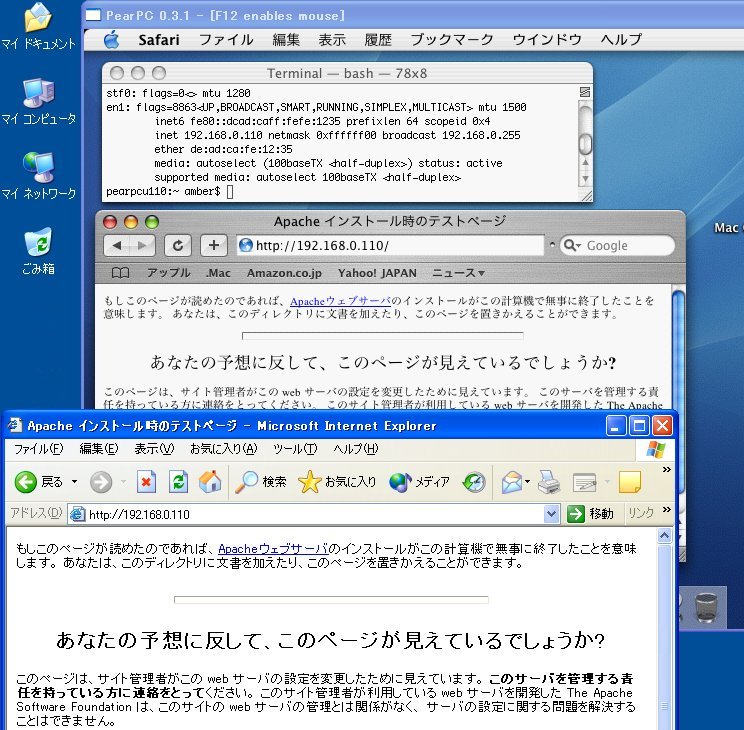
Task: Click the Internet Explorer Forward button
Action: click(x=101, y=482)
